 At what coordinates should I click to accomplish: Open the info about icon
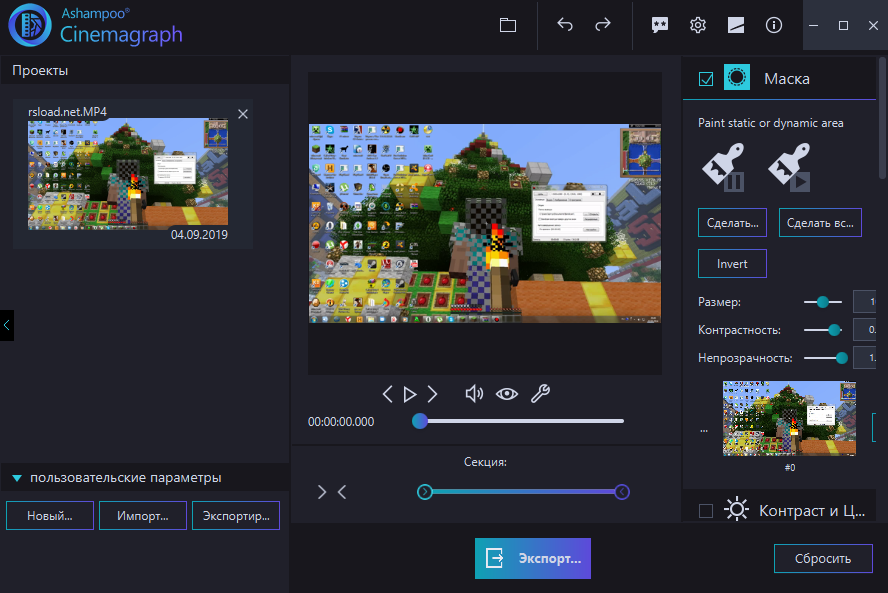click(x=774, y=25)
